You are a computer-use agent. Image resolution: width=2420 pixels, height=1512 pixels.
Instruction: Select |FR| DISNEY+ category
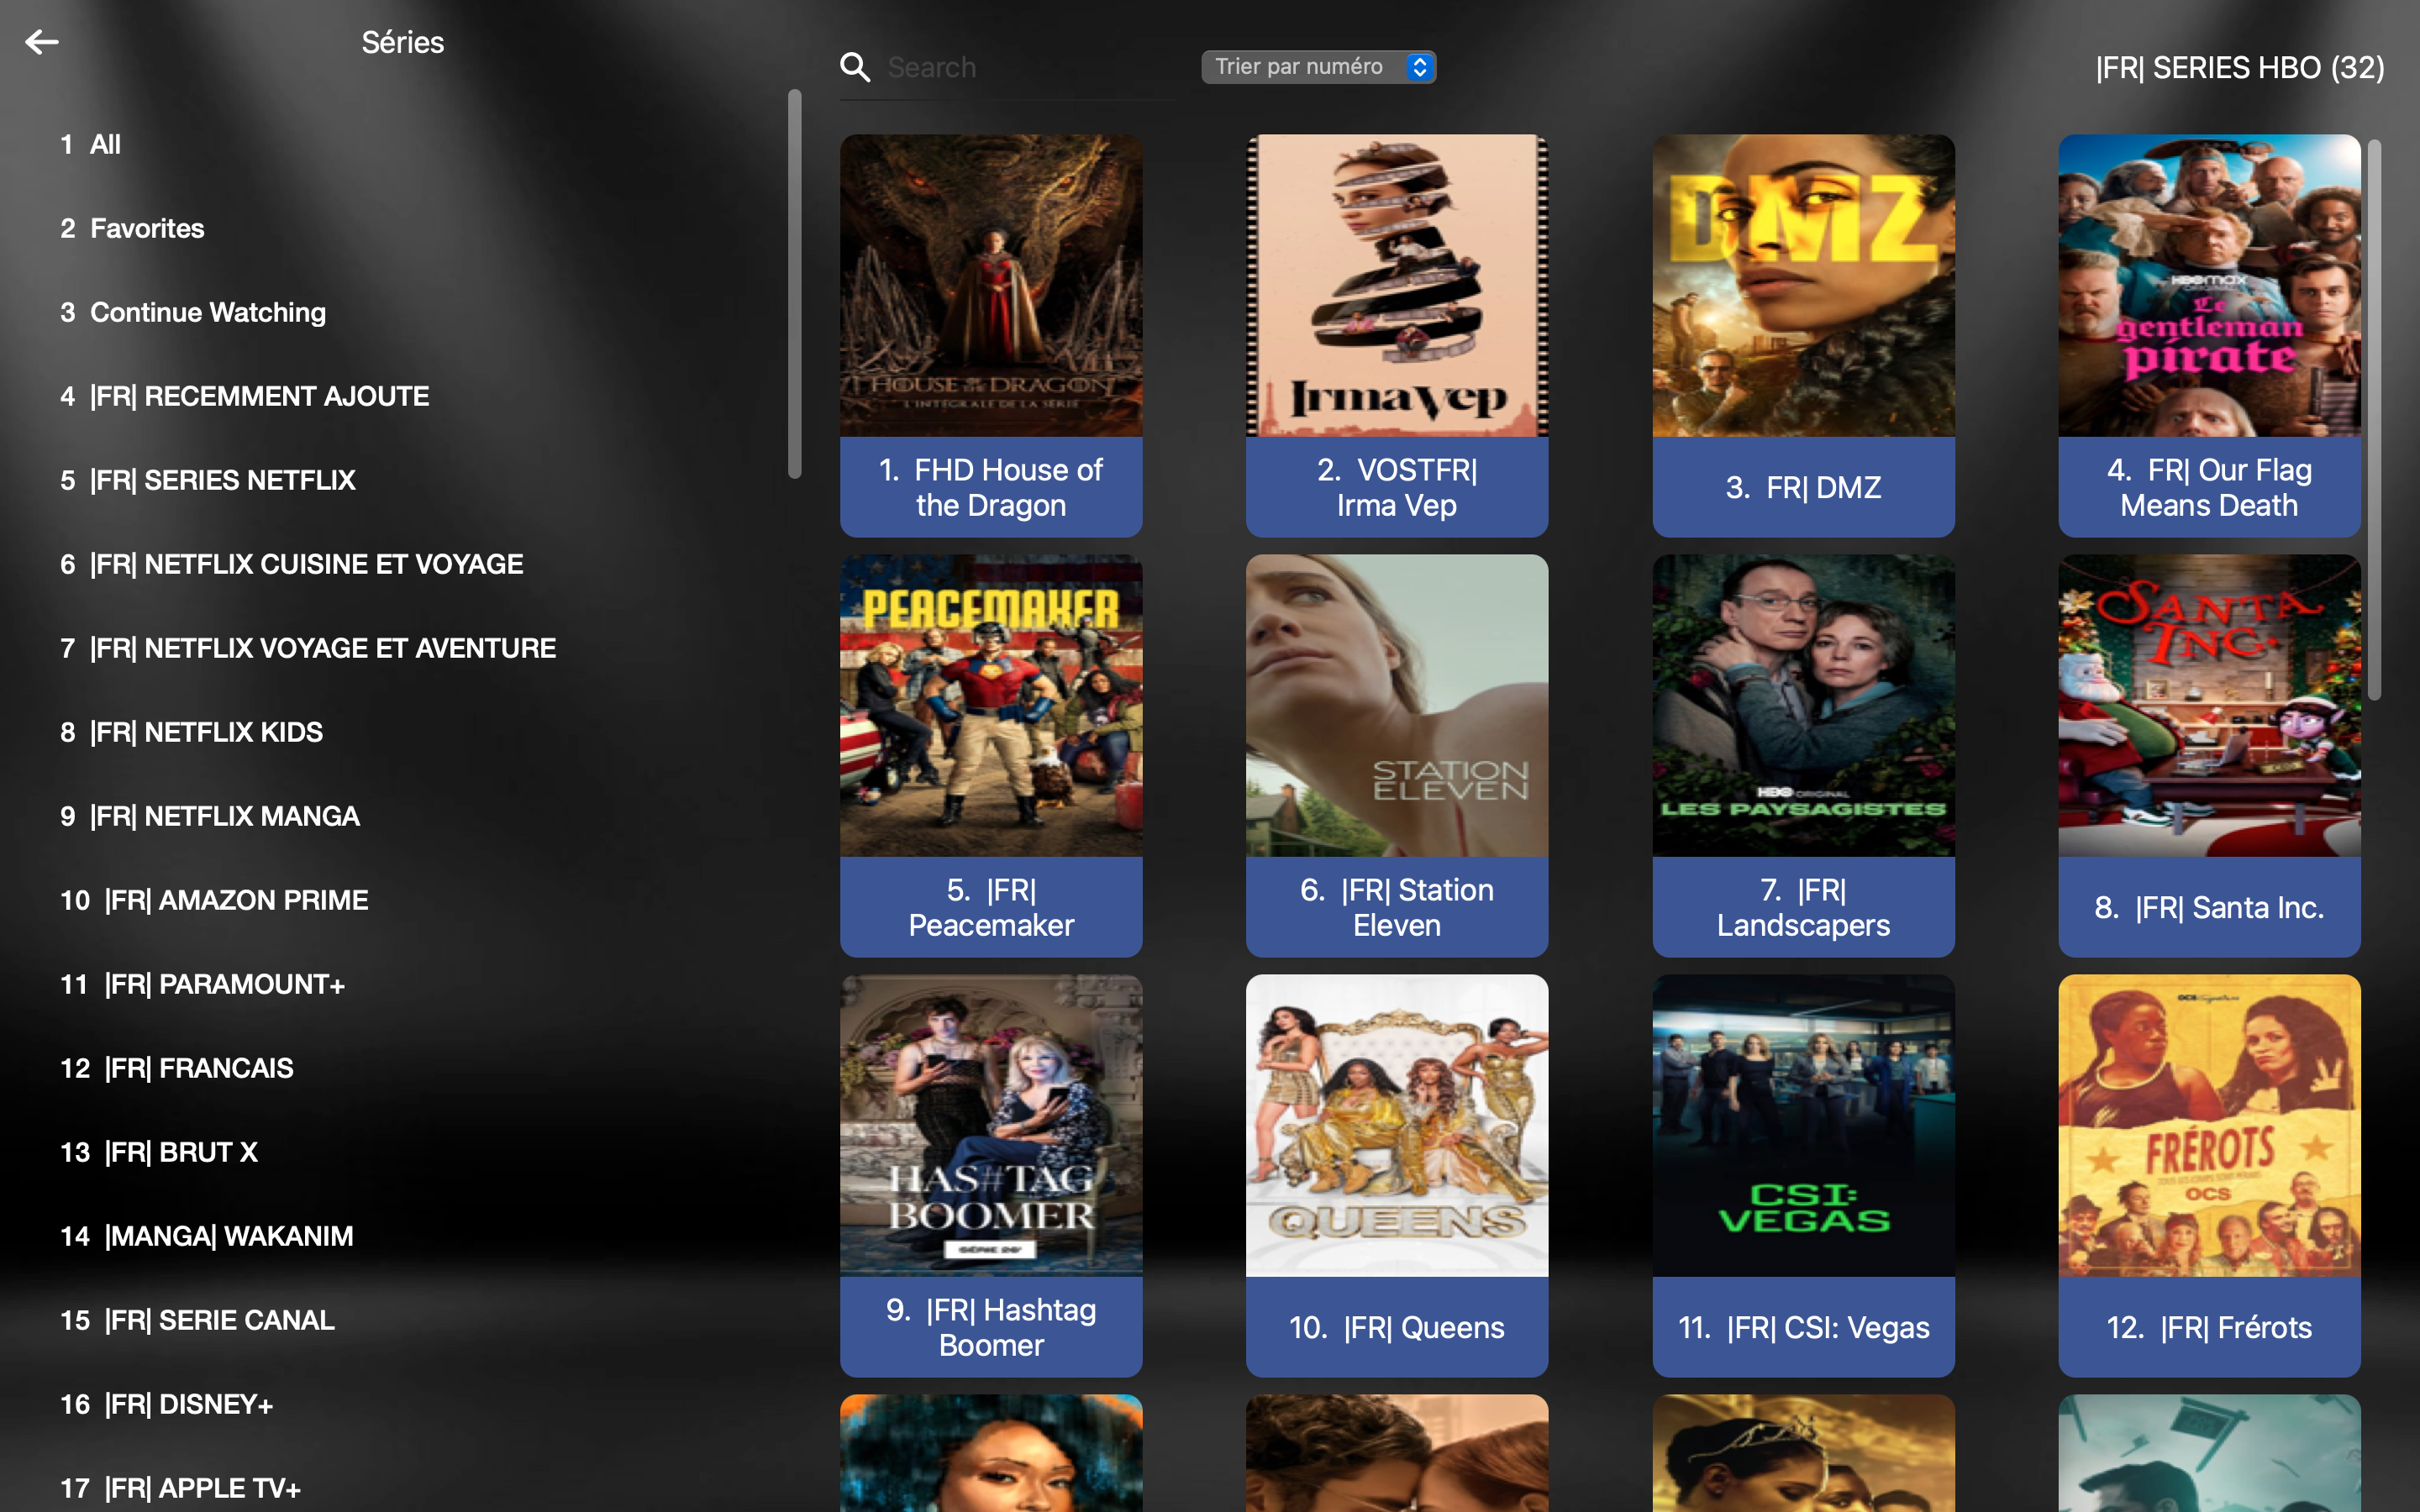167,1404
